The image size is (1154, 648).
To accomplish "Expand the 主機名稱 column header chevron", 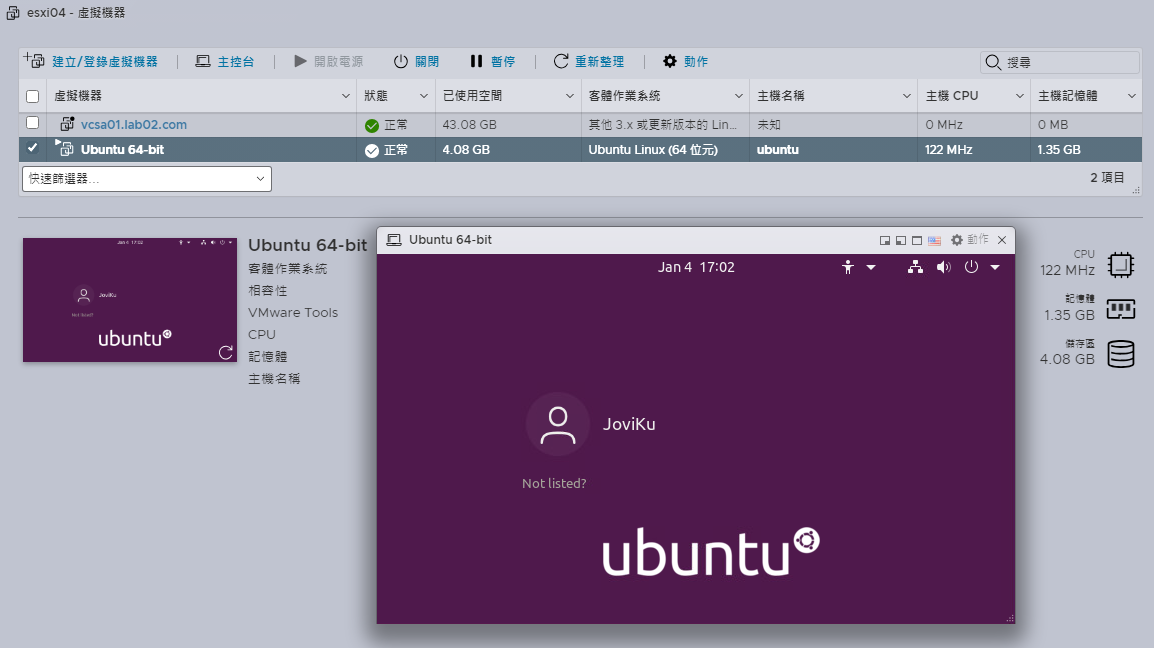I will point(907,96).
